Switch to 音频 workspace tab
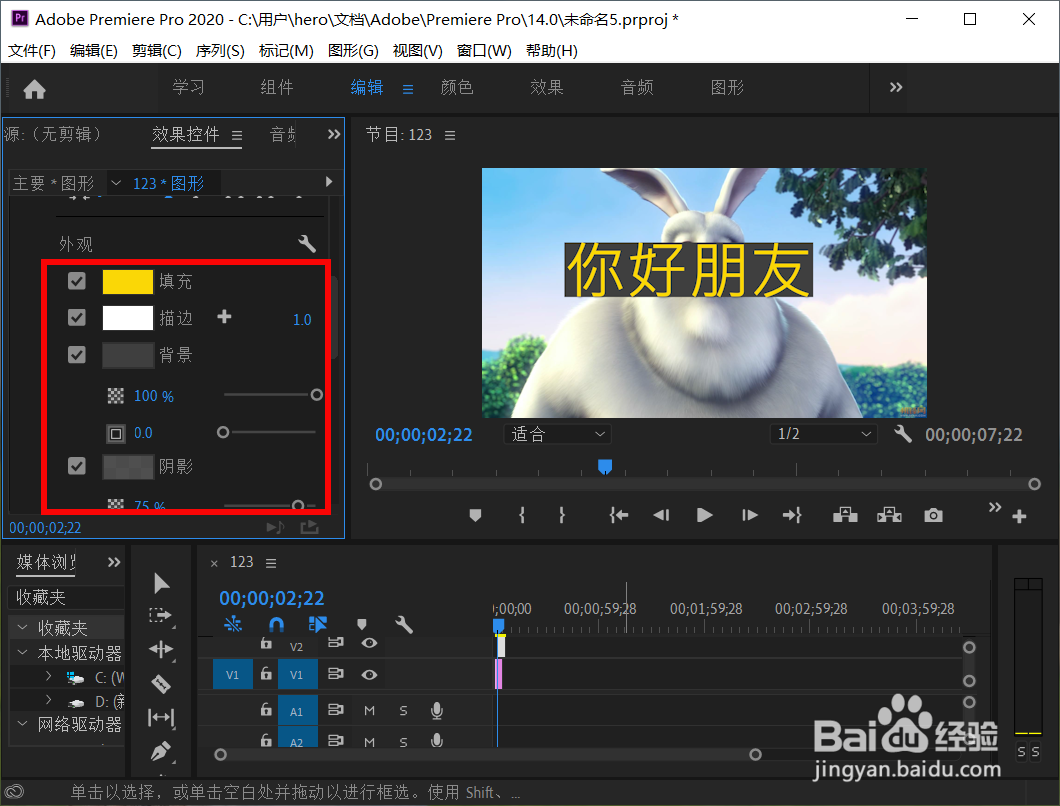This screenshot has width=1060, height=806. (637, 87)
